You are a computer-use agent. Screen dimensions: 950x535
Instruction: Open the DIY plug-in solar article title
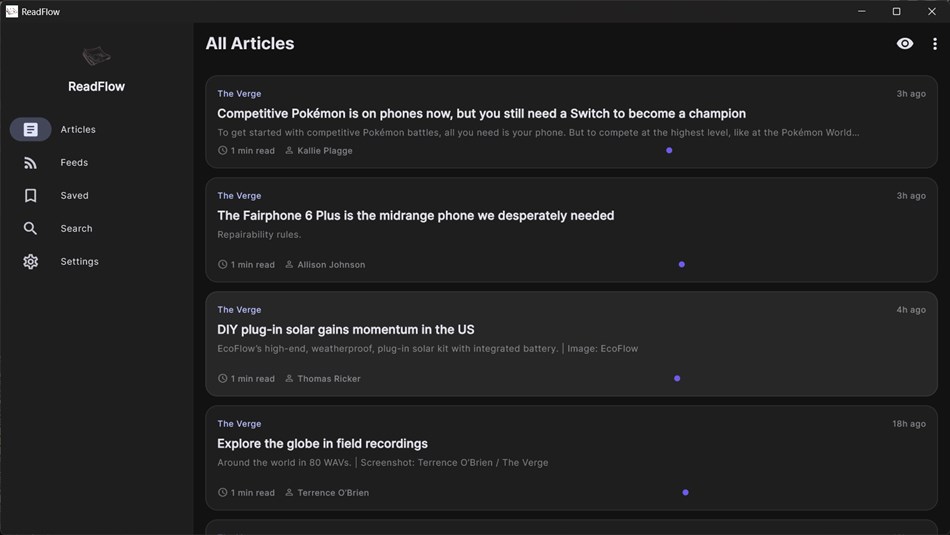pos(345,330)
